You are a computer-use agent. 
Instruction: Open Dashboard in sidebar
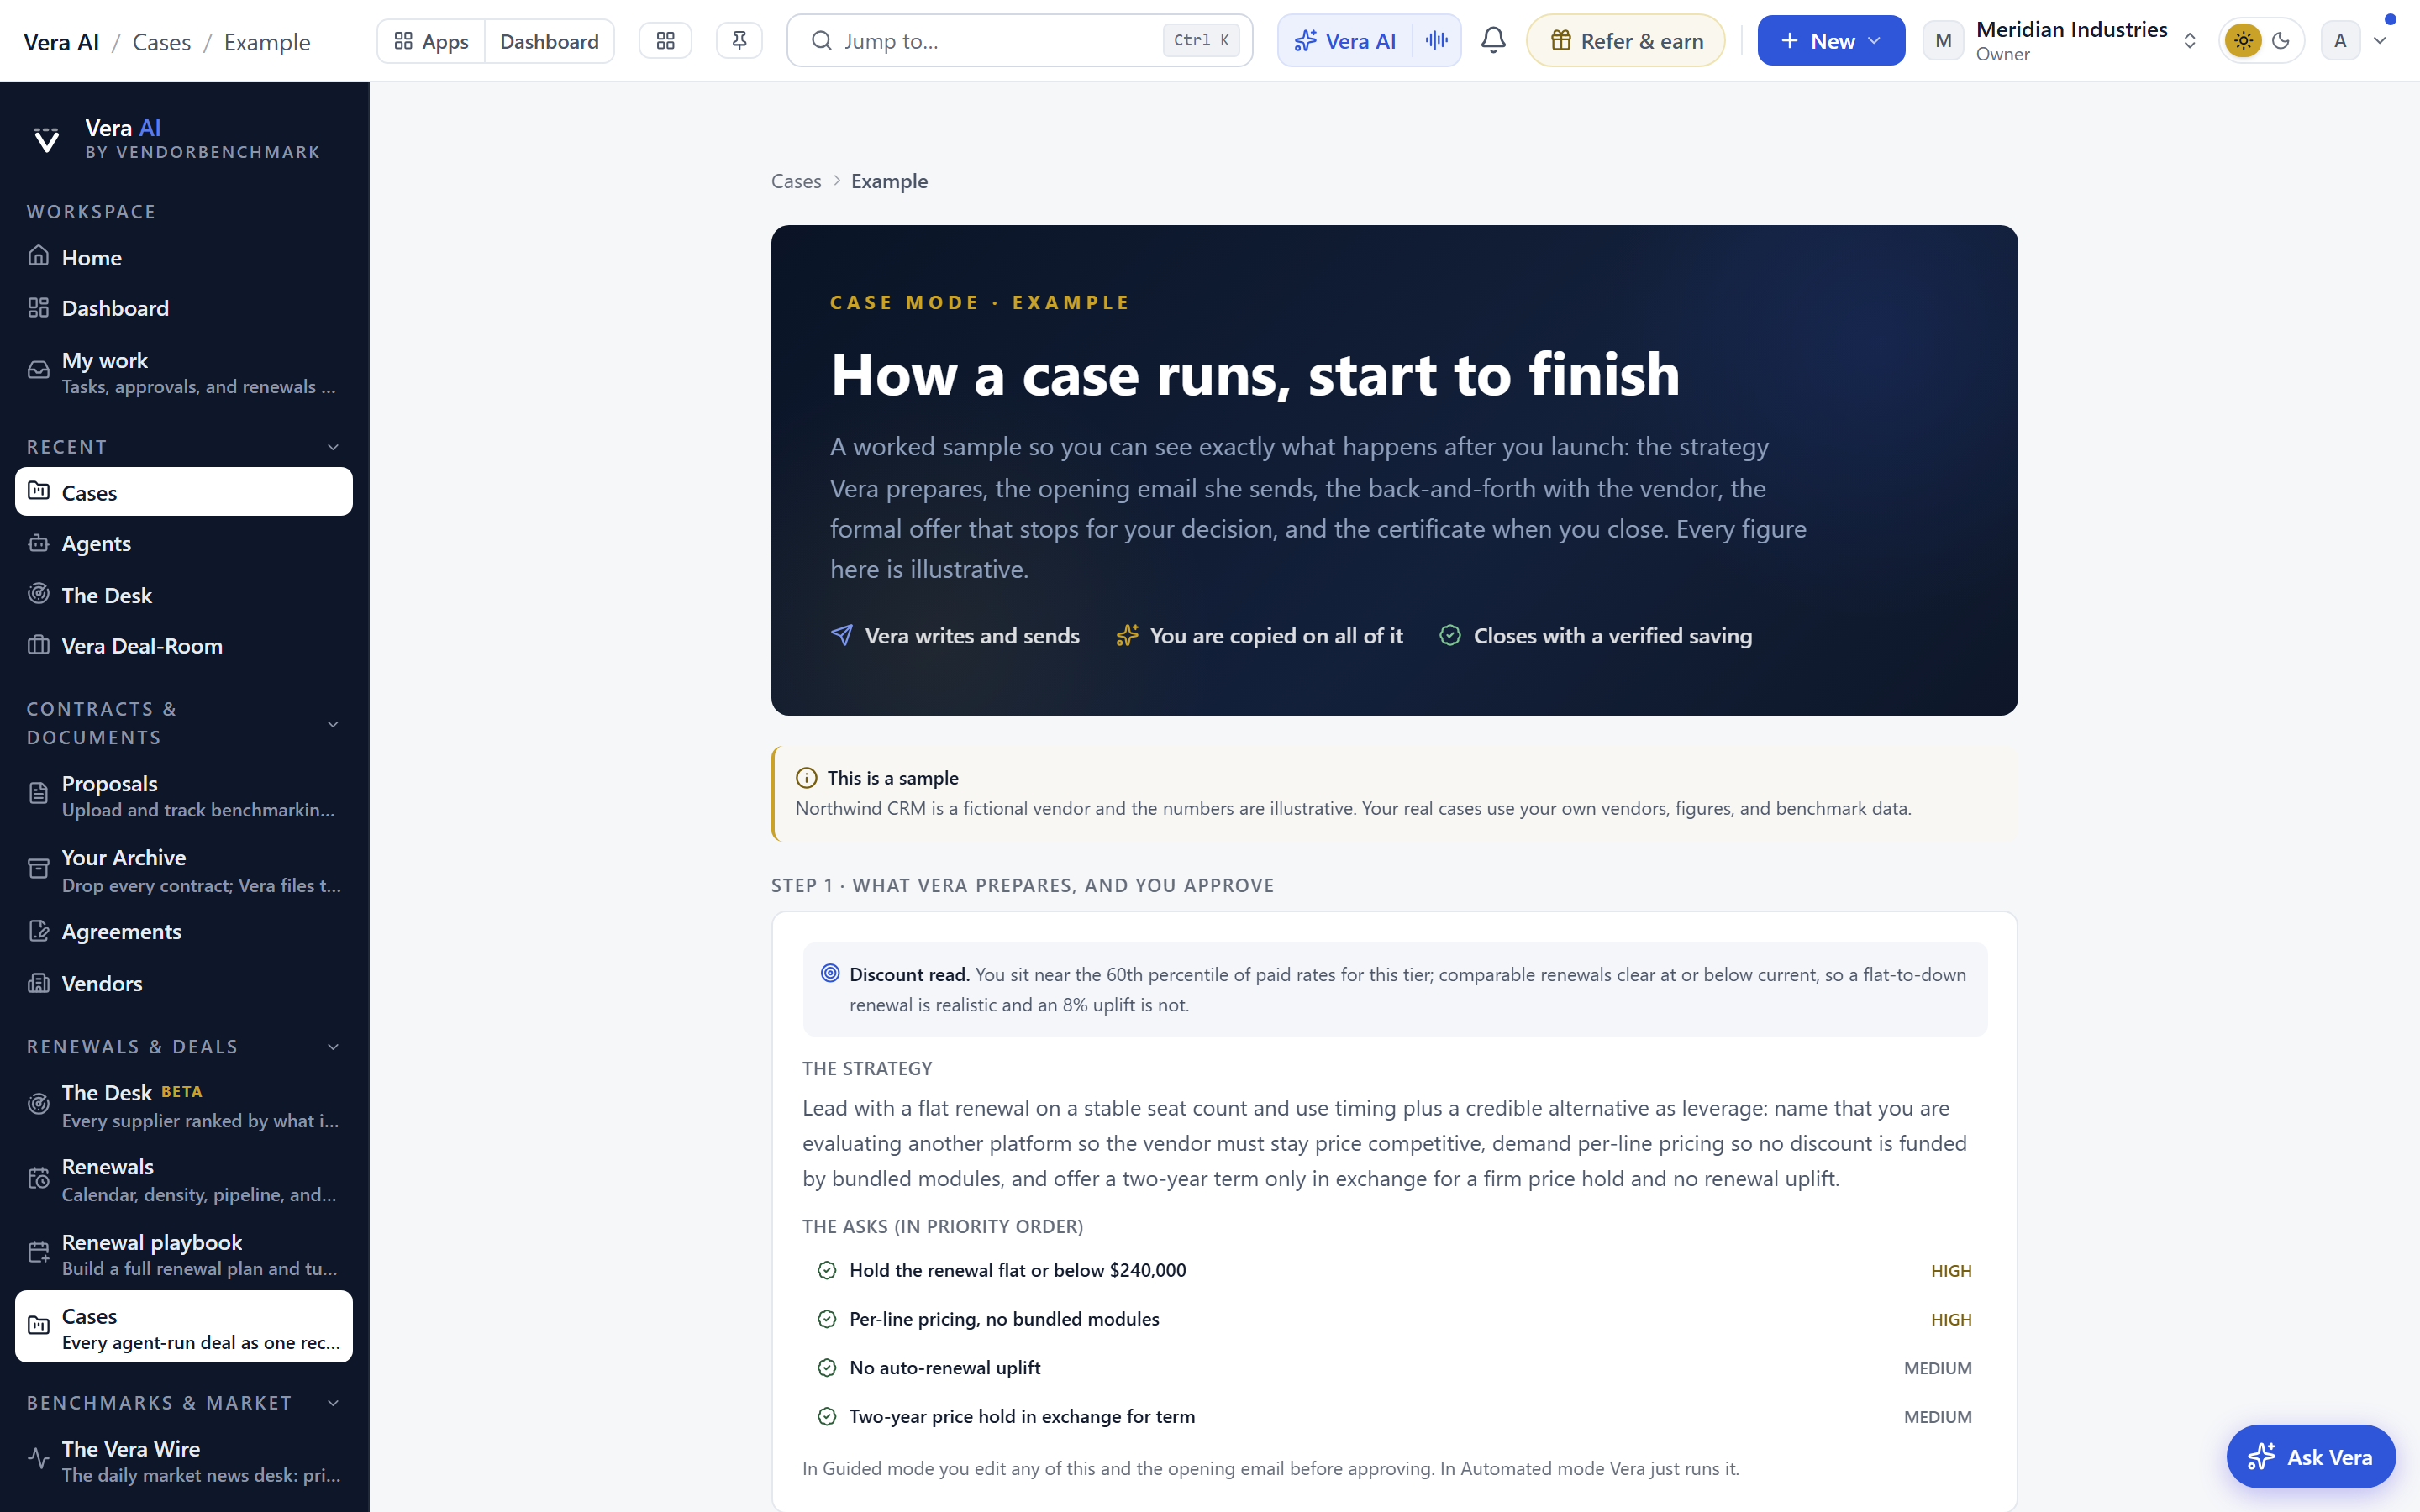click(x=184, y=308)
